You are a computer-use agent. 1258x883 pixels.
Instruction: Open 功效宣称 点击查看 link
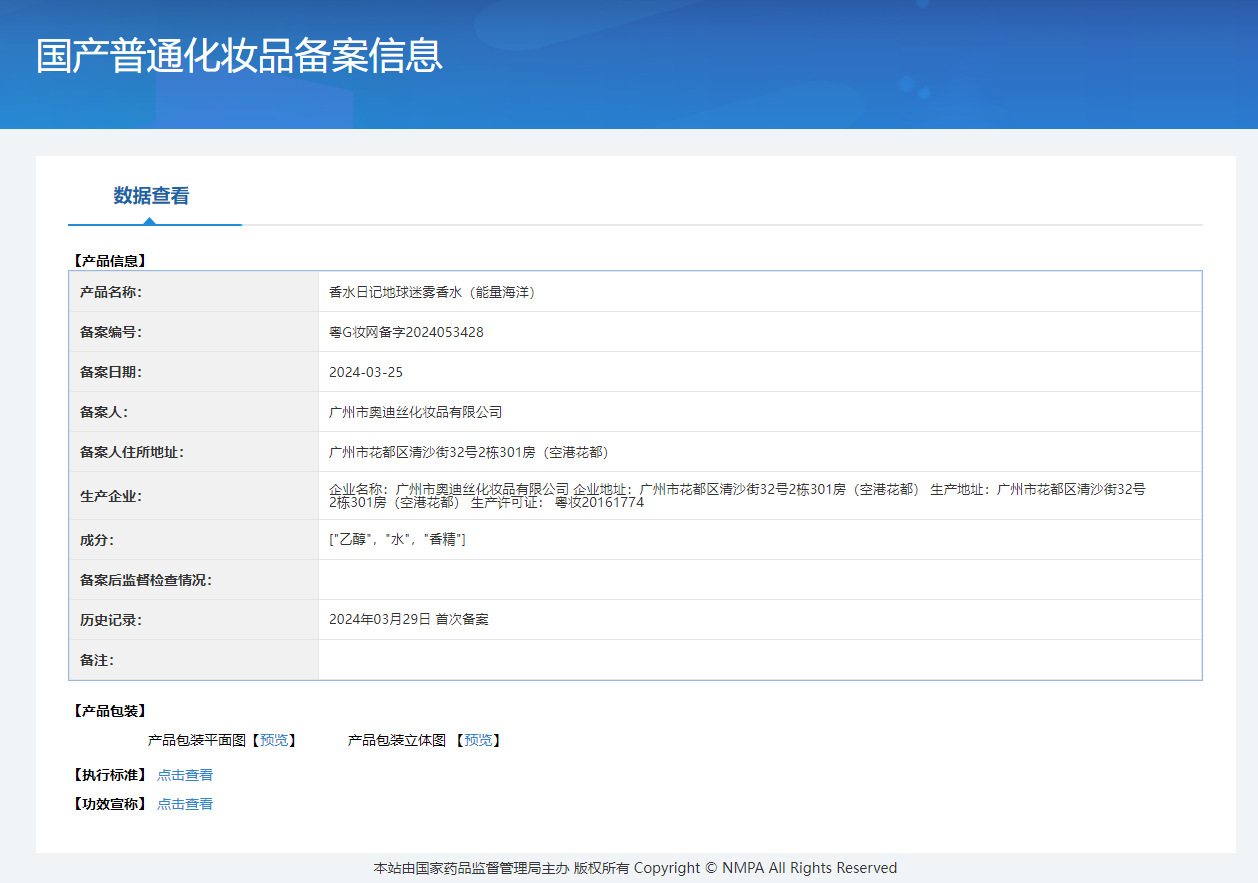185,804
